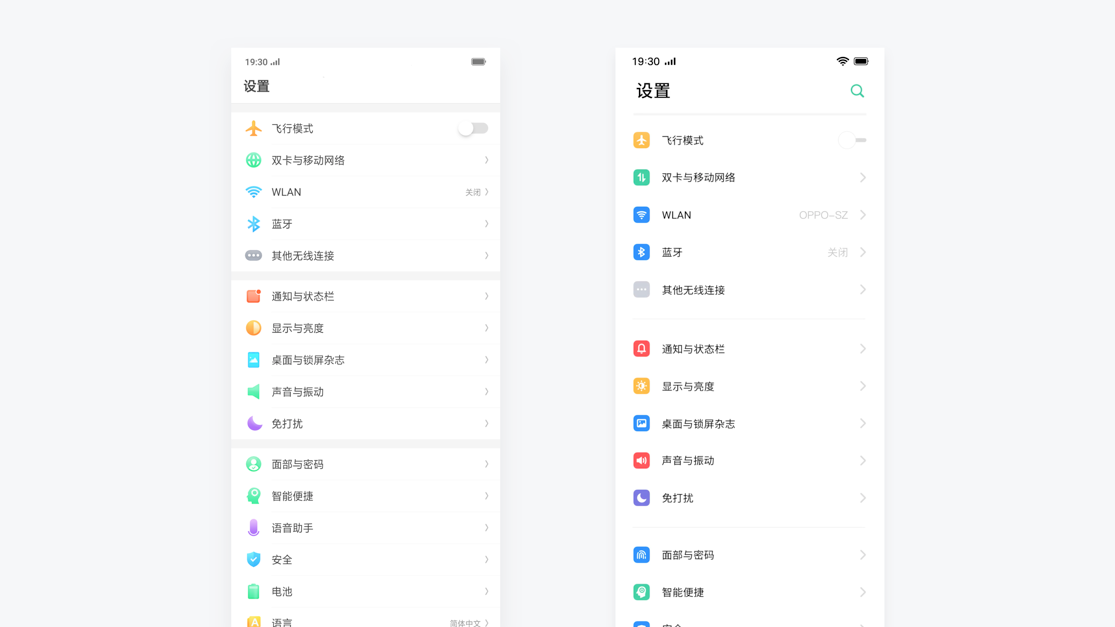This screenshot has height=627, width=1115.
Task: Click the purple microphone 语音助手 icon
Action: (x=254, y=528)
